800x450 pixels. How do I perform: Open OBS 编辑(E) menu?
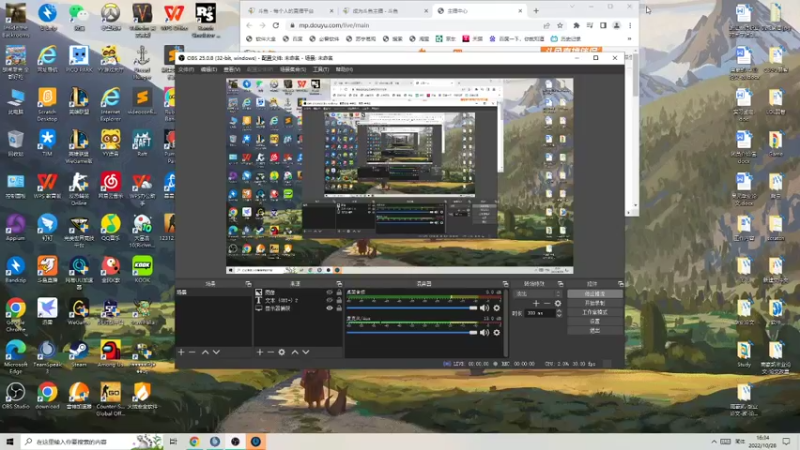point(208,69)
